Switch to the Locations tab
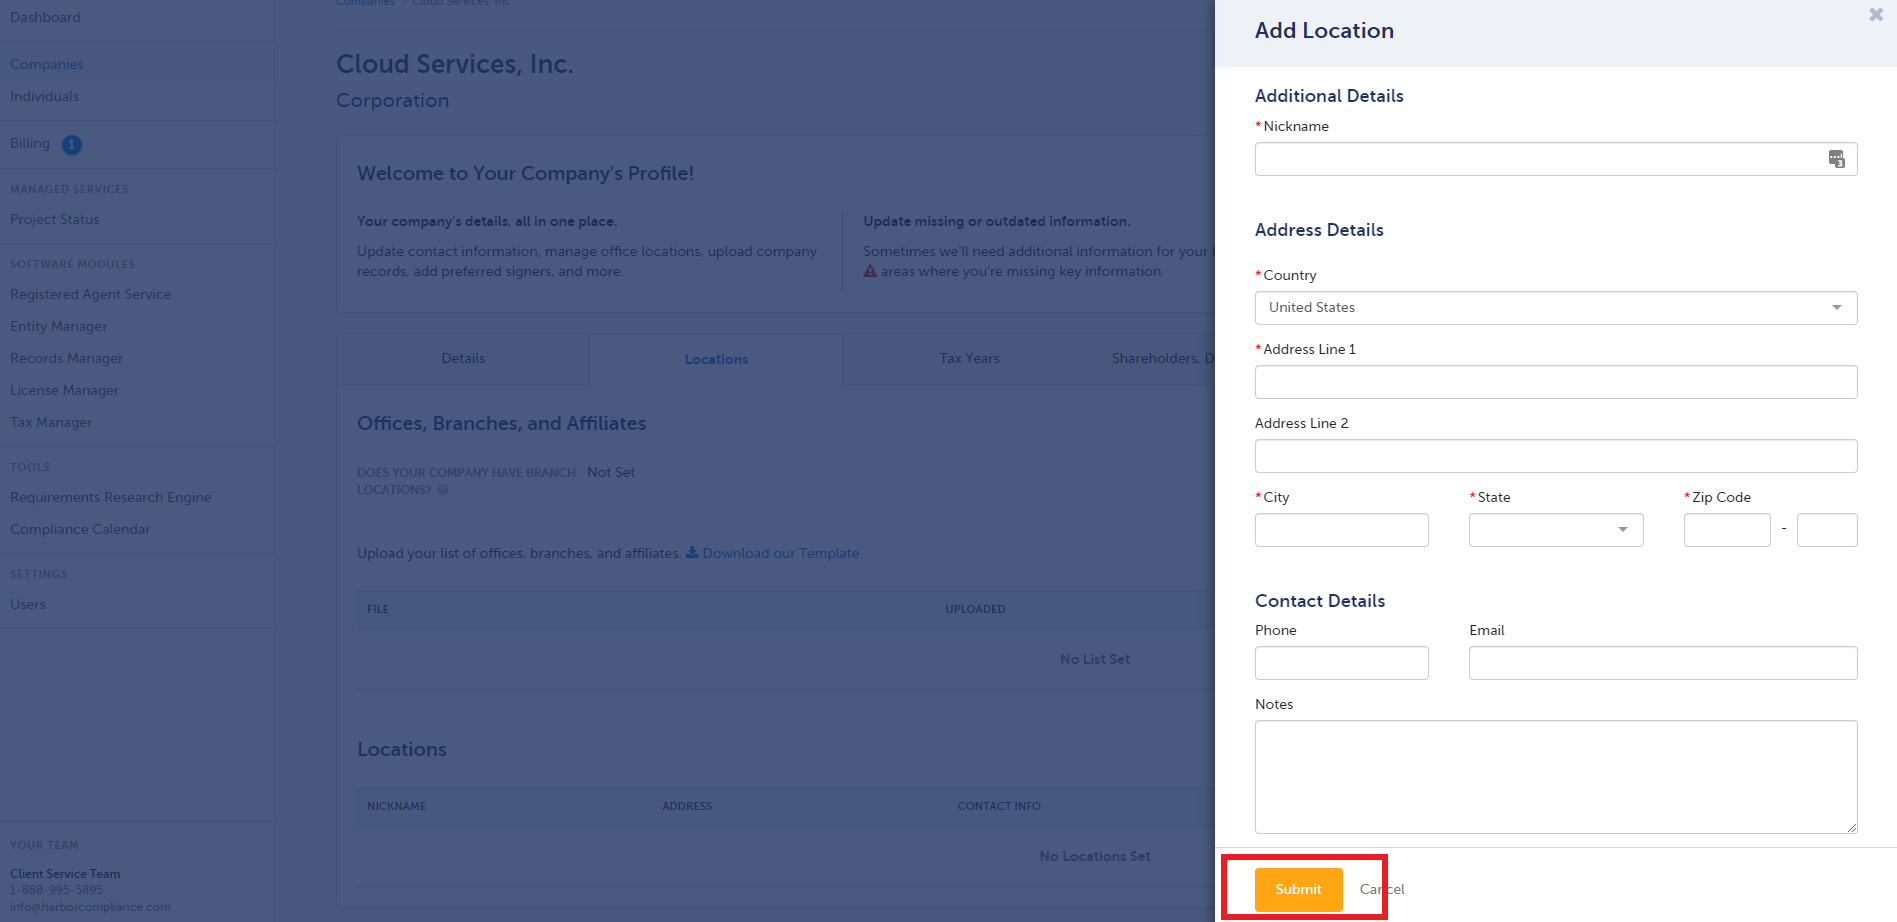The image size is (1897, 922). pyautogui.click(x=716, y=359)
